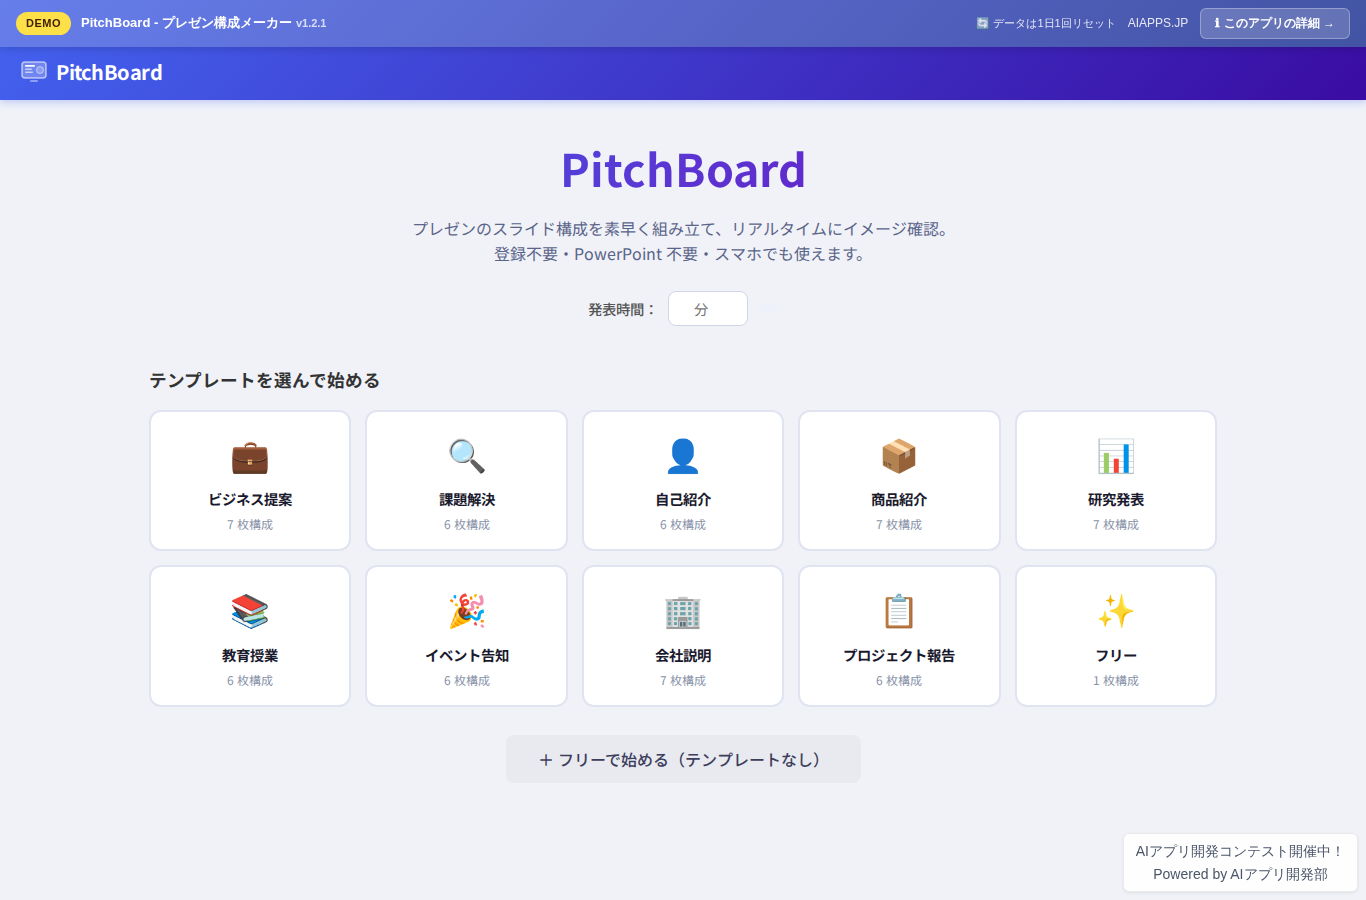Select the 商品紹介 template label
Screen dimensions: 1366x900
pyautogui.click(x=899, y=500)
